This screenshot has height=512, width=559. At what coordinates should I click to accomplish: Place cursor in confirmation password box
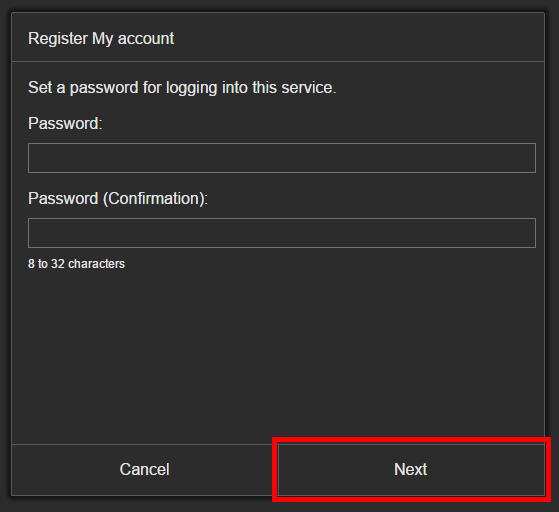tap(282, 233)
